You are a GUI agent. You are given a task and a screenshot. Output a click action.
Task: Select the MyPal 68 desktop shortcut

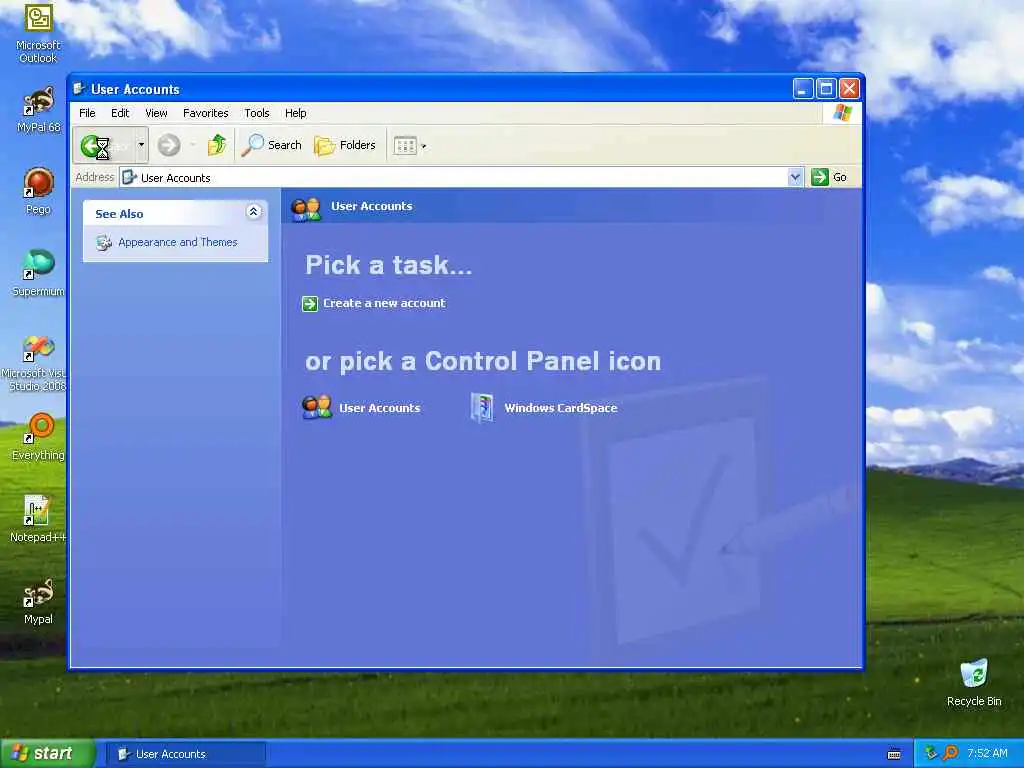38,110
